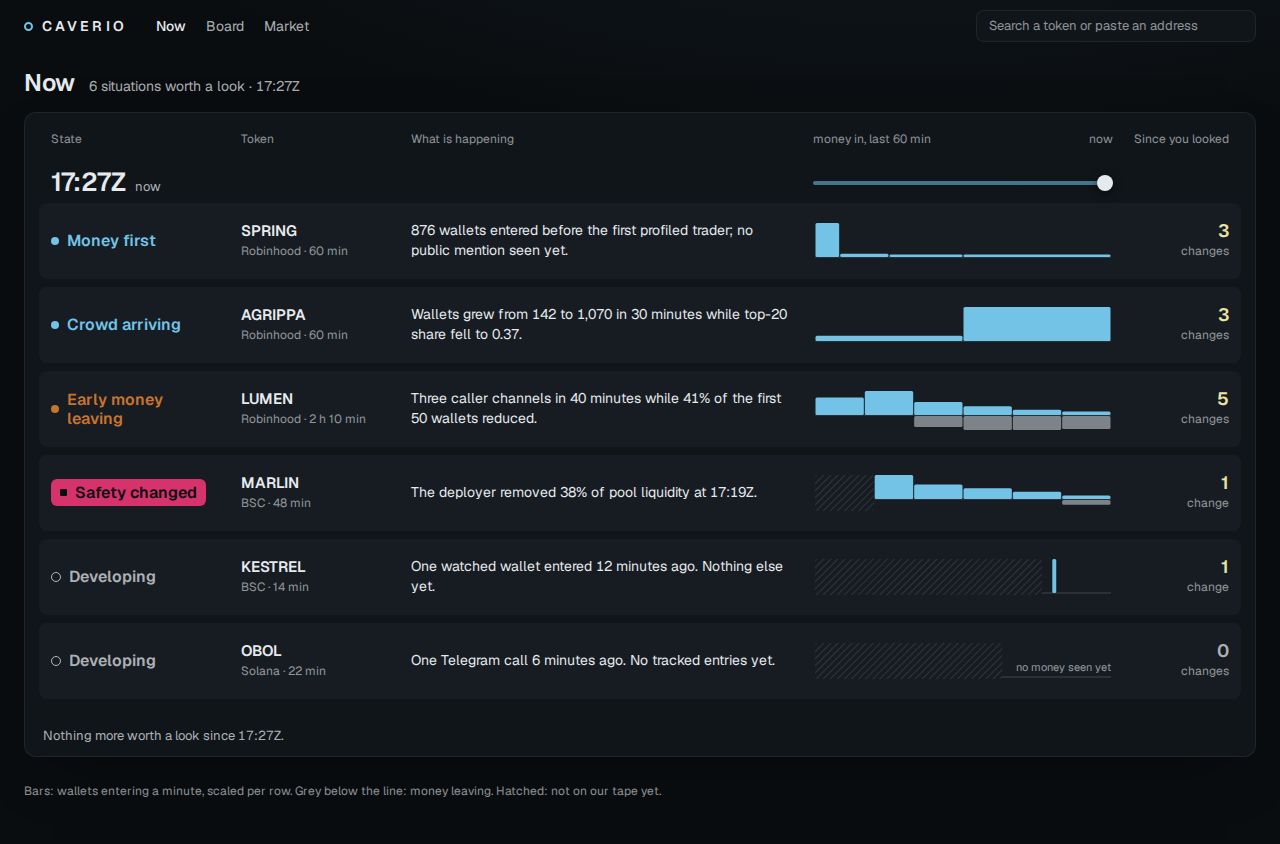Click the LUMEN money-in bar chart
Image resolution: width=1280 pixels, height=844 pixels.
pyautogui.click(x=963, y=410)
